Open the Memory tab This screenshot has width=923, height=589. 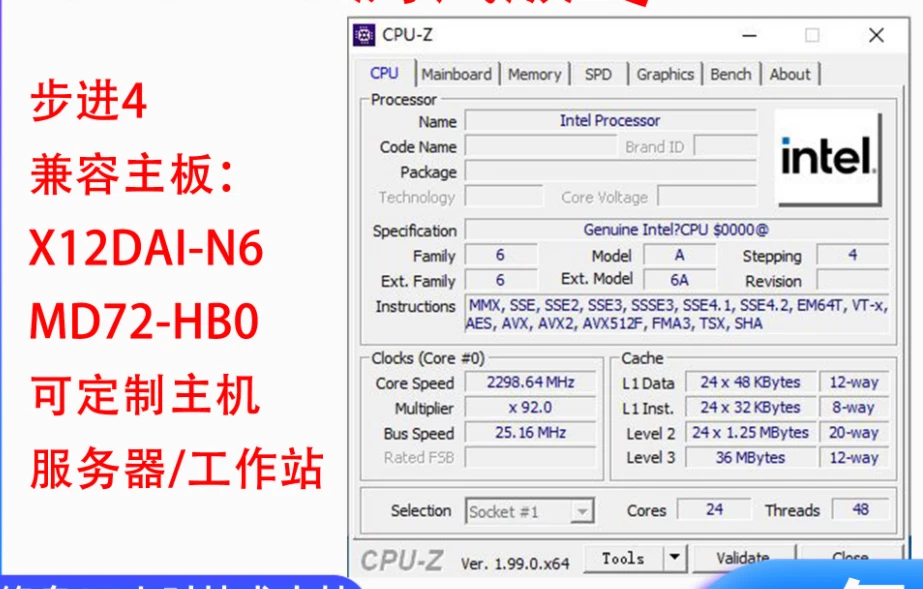(535, 73)
